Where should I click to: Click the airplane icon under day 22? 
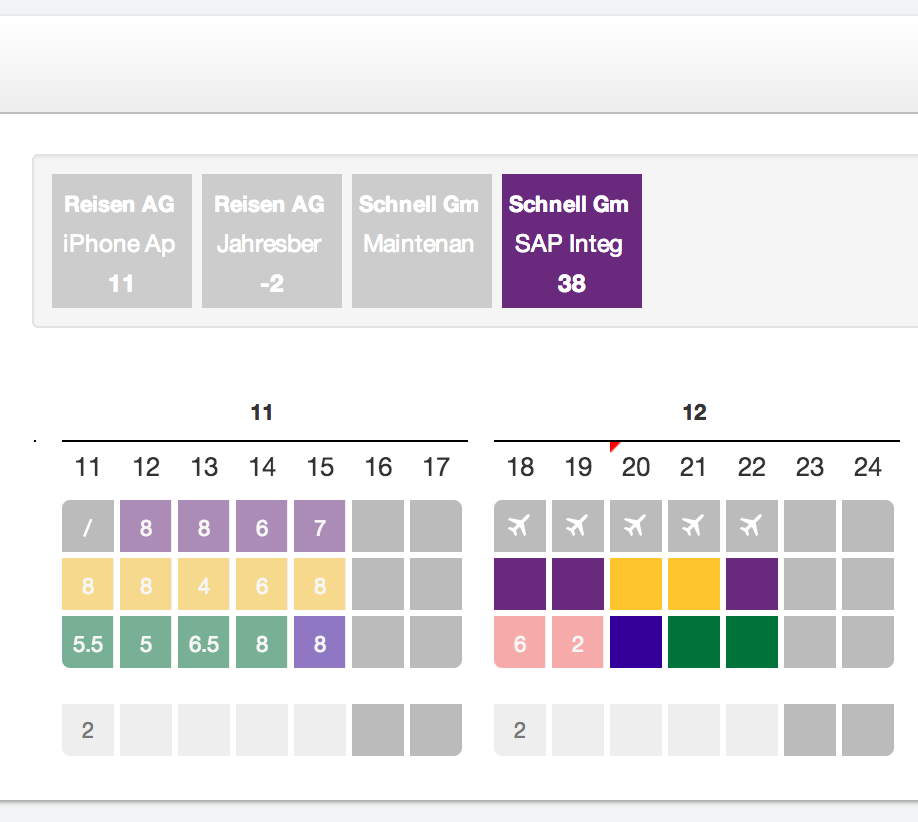751,525
